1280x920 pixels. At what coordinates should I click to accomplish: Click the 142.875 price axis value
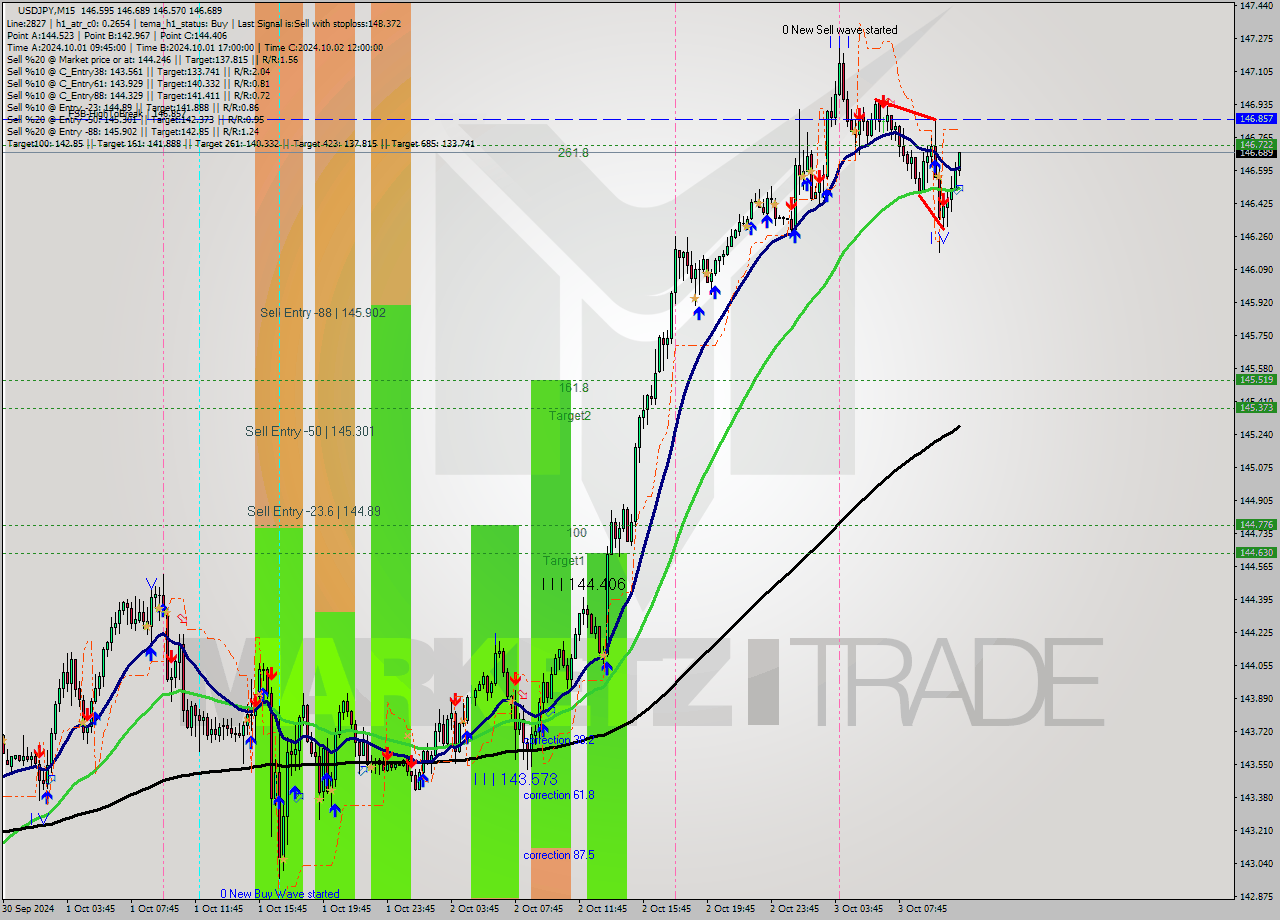1256,896
